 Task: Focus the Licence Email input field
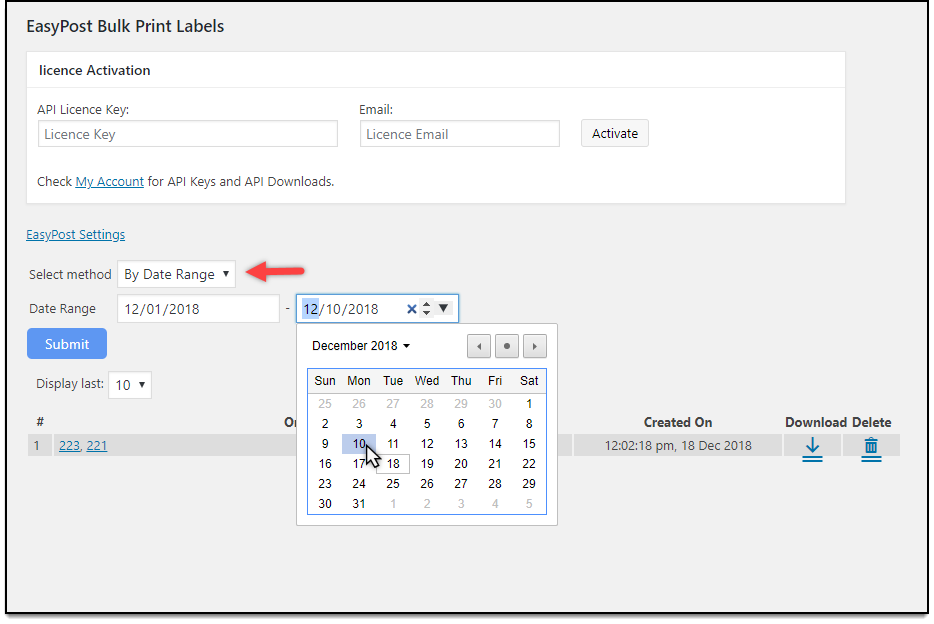(x=460, y=134)
